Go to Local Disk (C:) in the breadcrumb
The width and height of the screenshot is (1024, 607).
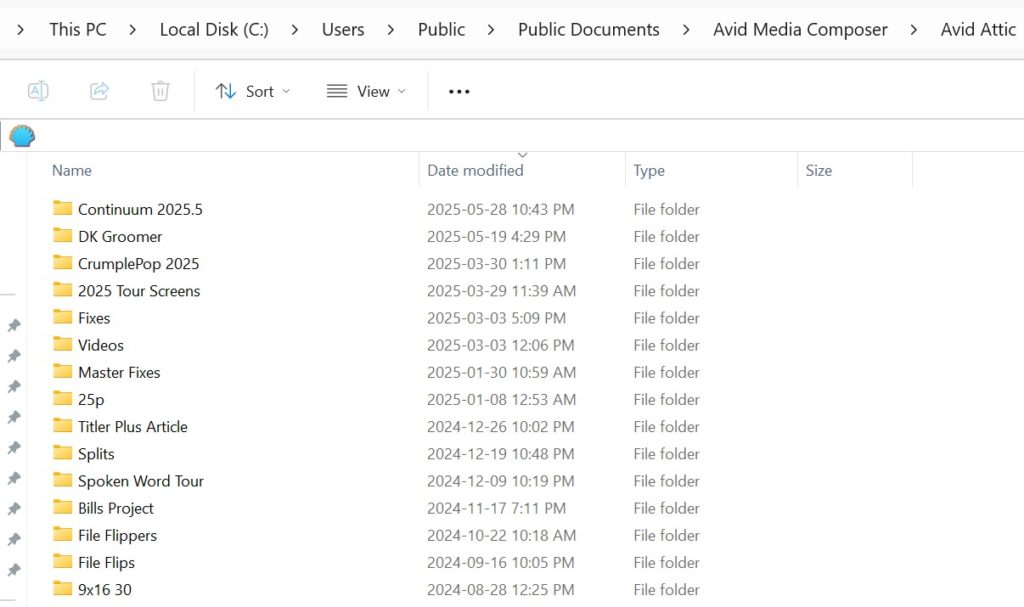pyautogui.click(x=214, y=29)
